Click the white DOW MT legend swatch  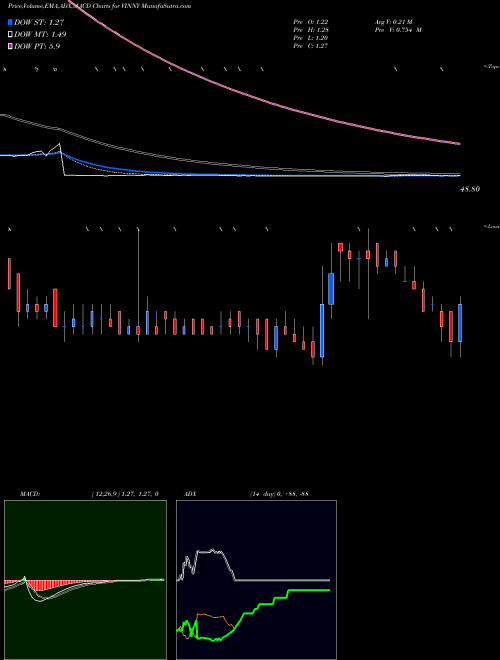10,35
